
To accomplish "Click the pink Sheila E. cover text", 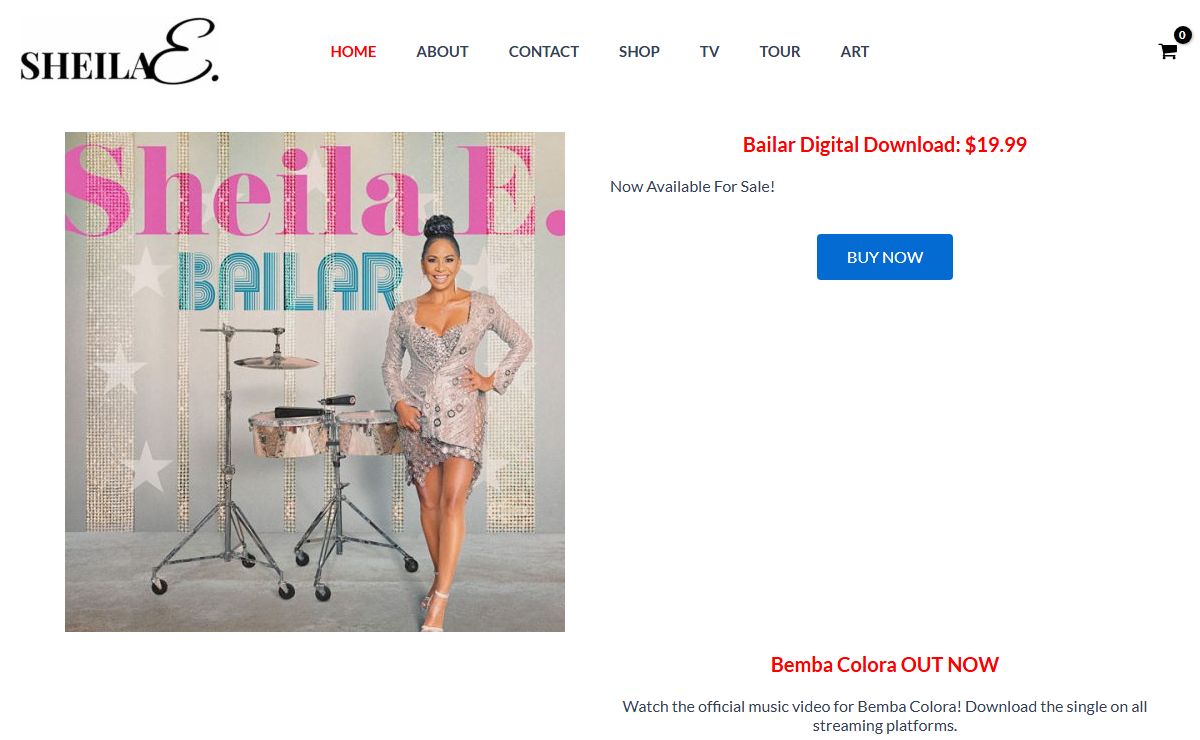I will click(x=315, y=190).
